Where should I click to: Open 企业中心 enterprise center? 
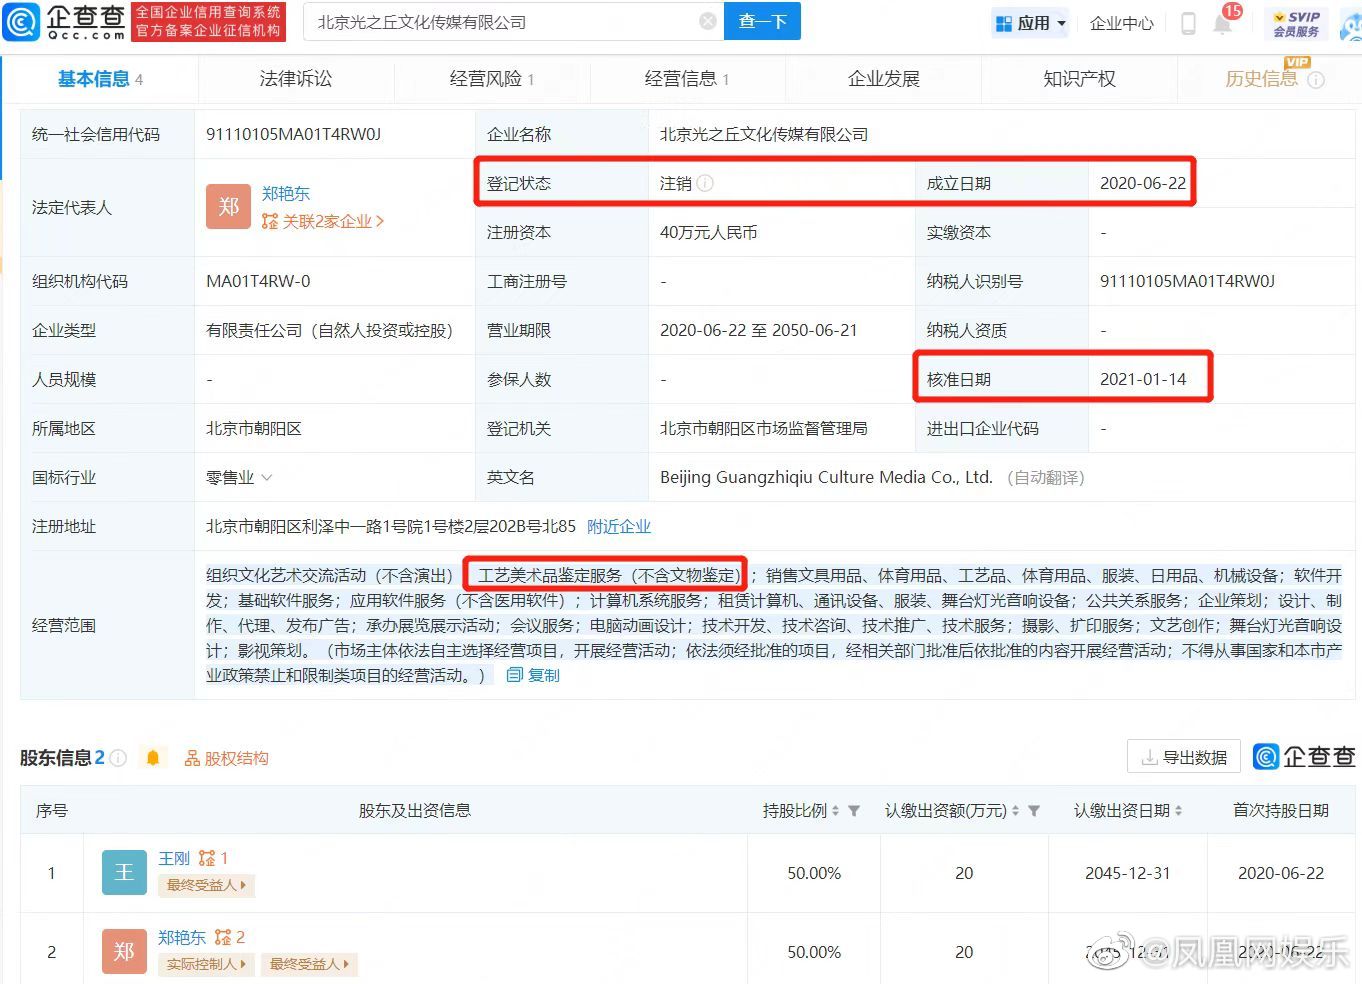(1122, 23)
